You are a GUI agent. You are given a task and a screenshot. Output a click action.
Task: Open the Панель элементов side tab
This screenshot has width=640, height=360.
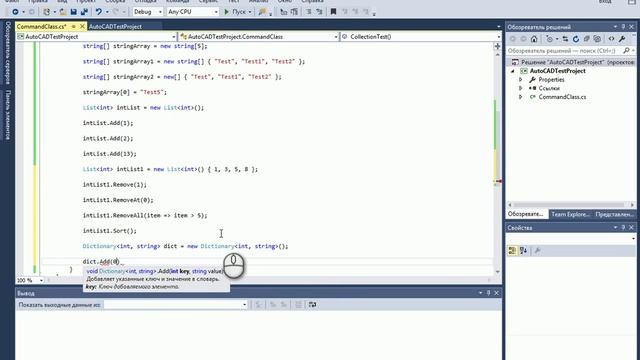click(7, 115)
